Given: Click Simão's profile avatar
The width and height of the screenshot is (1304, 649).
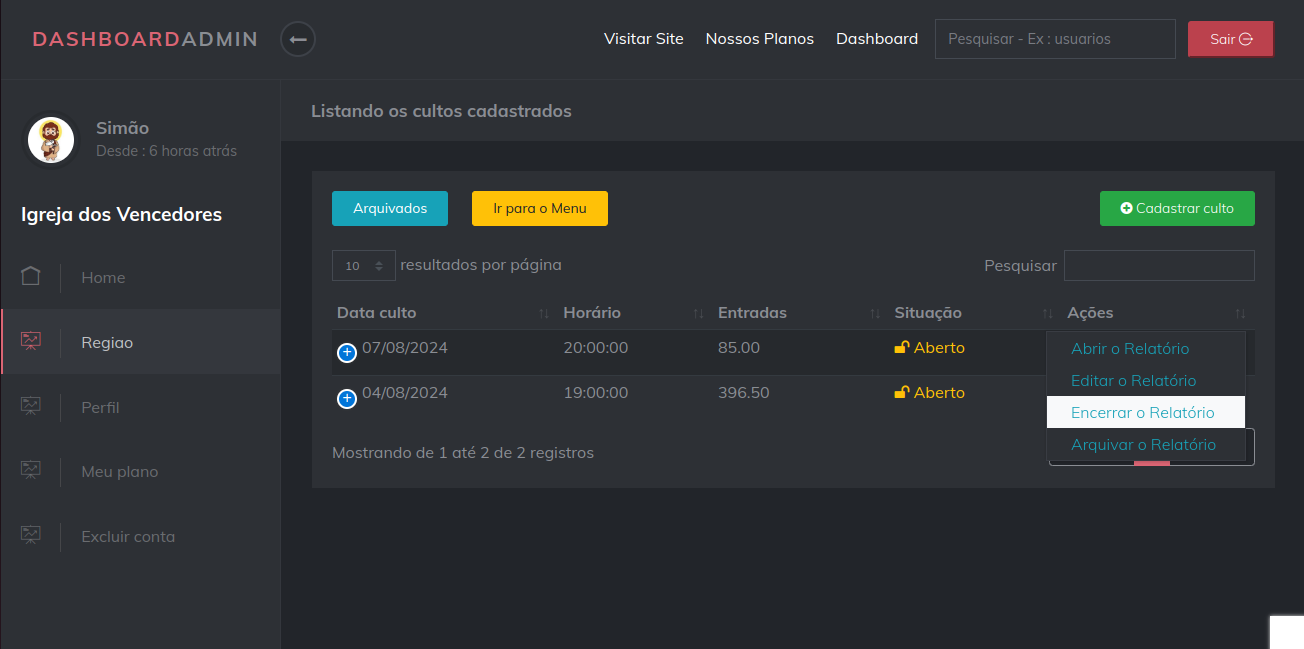Looking at the screenshot, I should (x=50, y=140).
